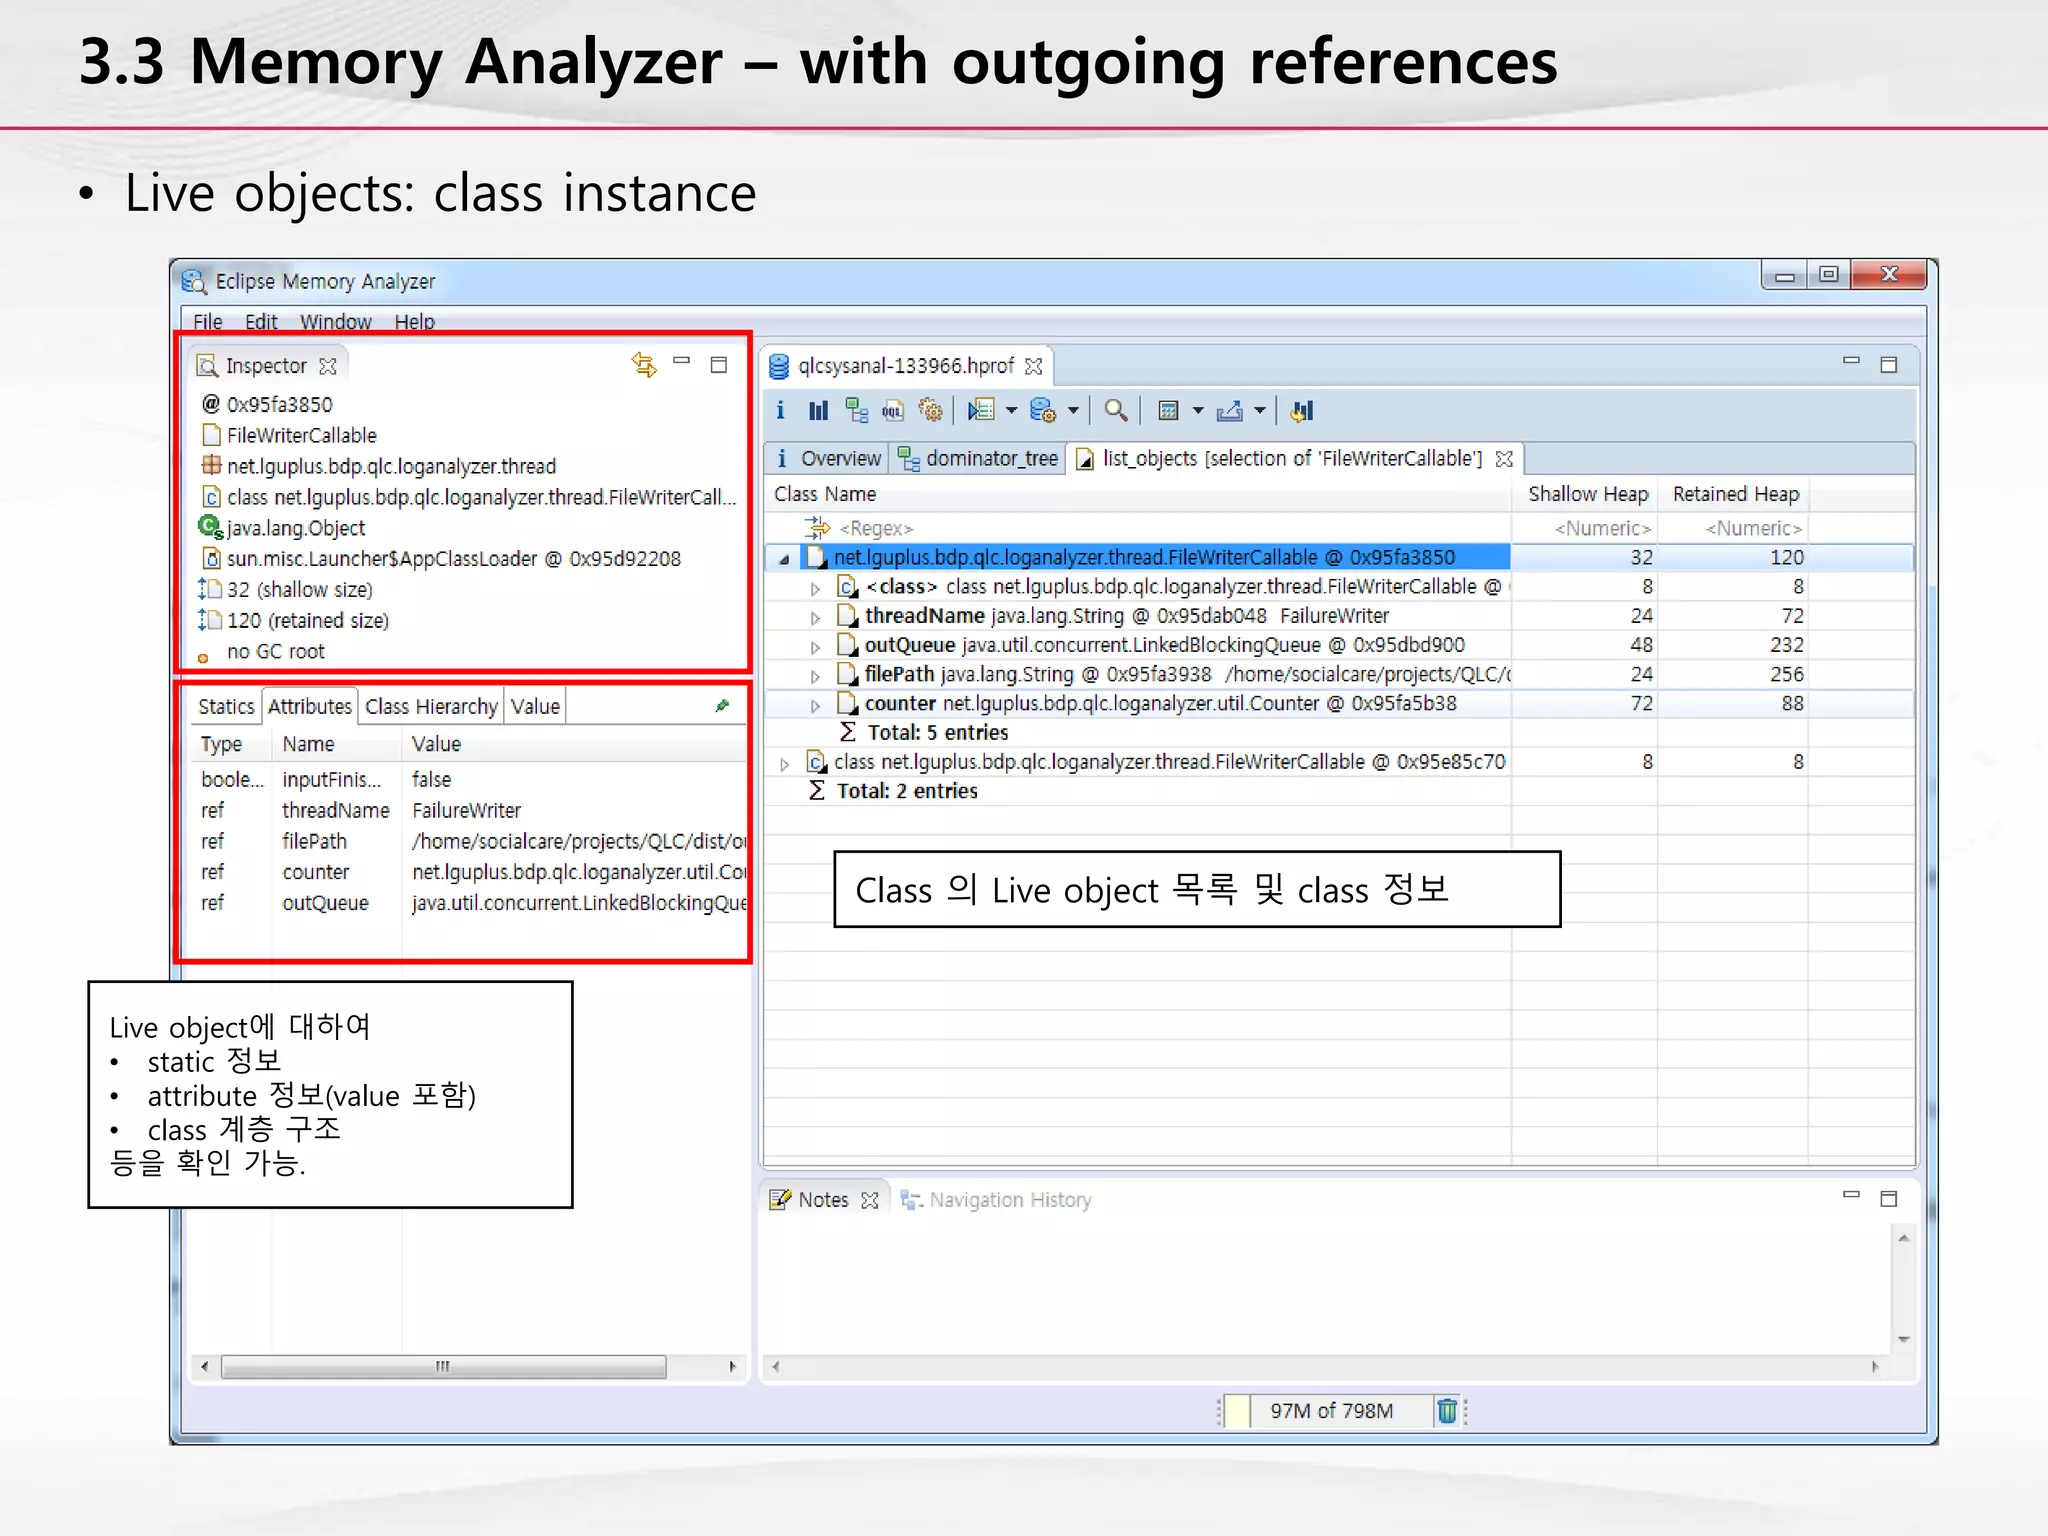The height and width of the screenshot is (1536, 2048).
Task: Click the group result by calculator icon
Action: 1168,411
